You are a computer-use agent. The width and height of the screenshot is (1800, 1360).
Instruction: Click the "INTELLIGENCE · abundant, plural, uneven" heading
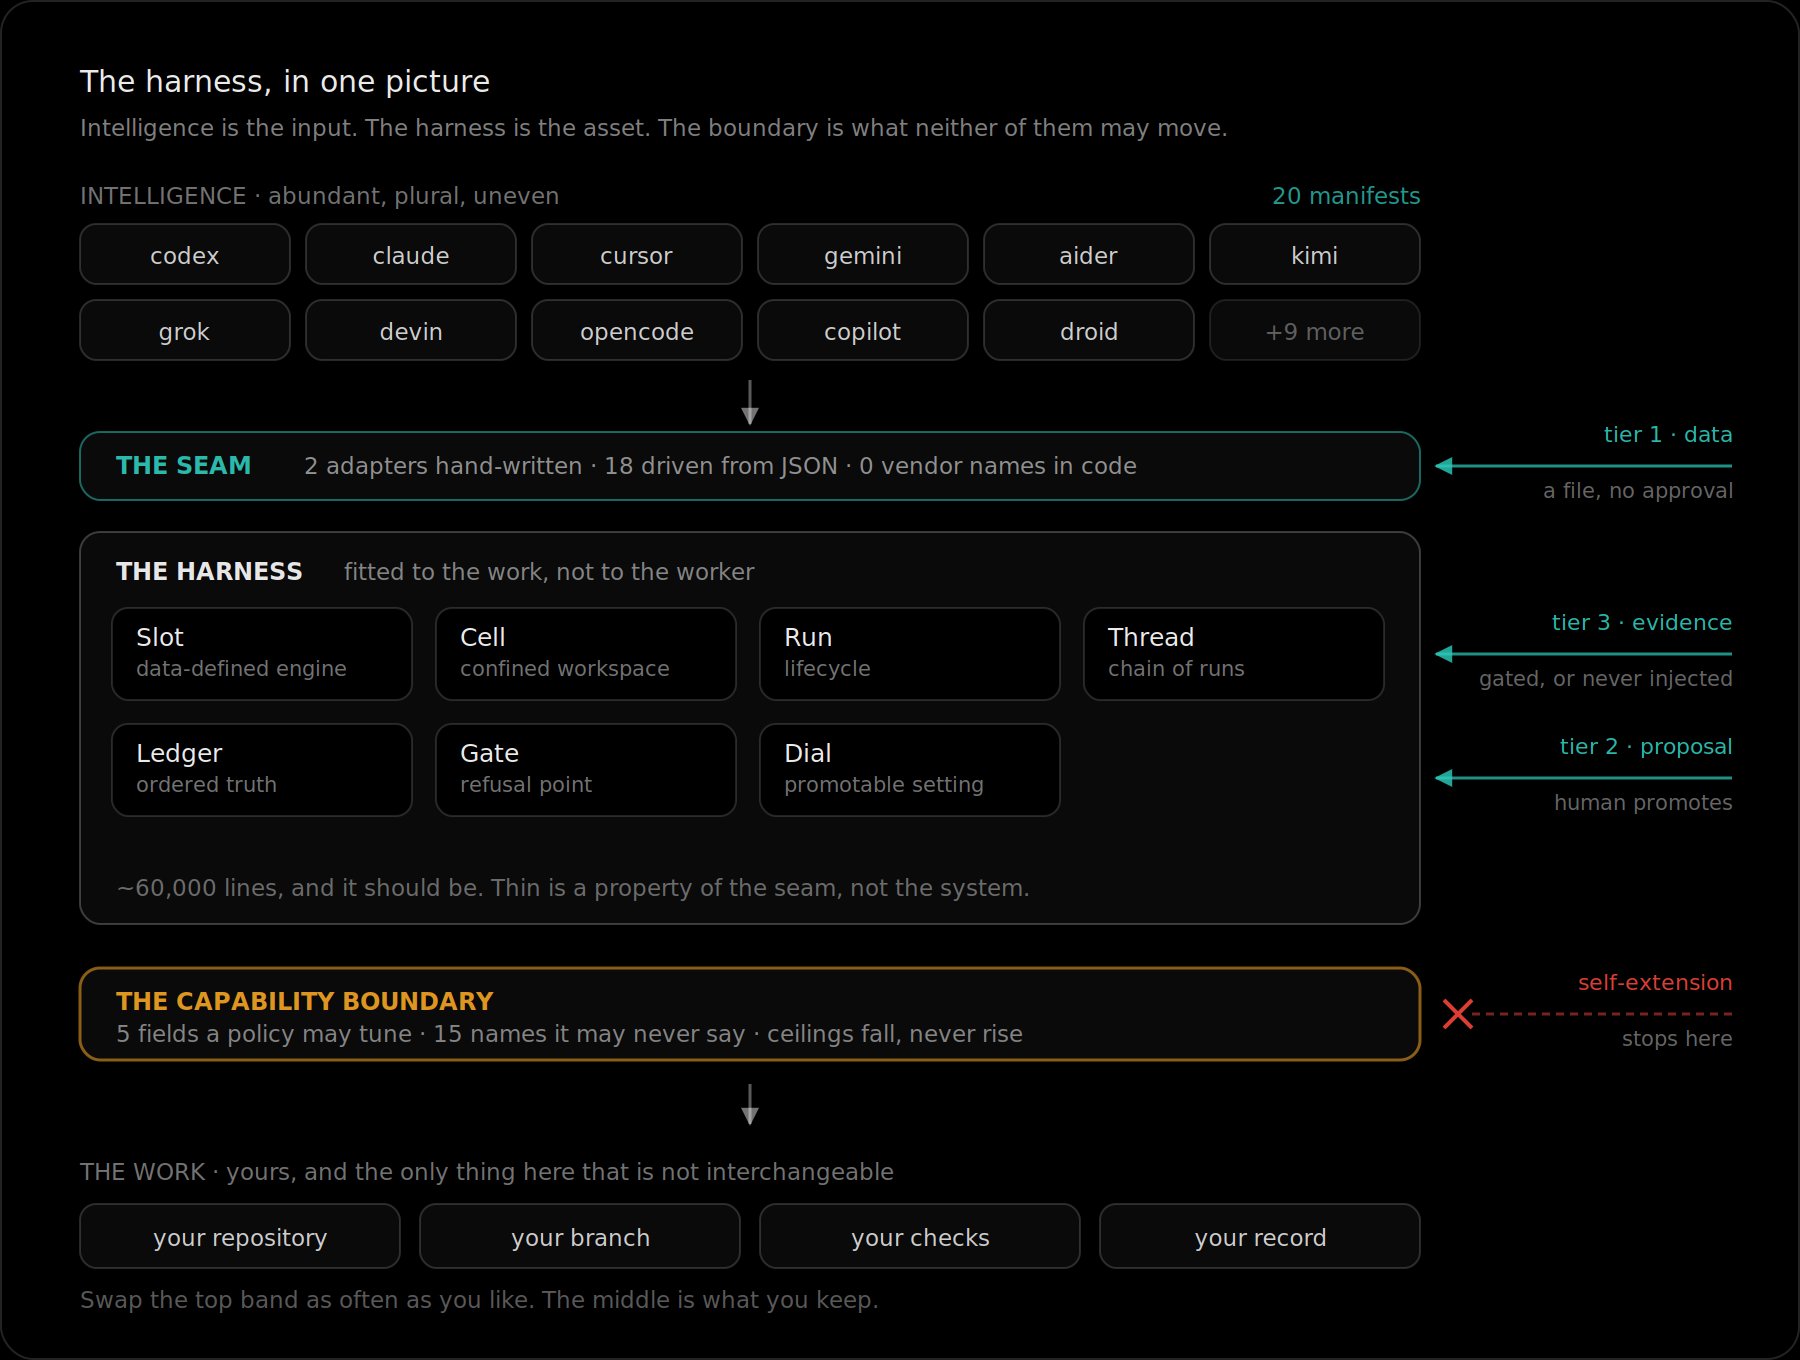pos(320,196)
